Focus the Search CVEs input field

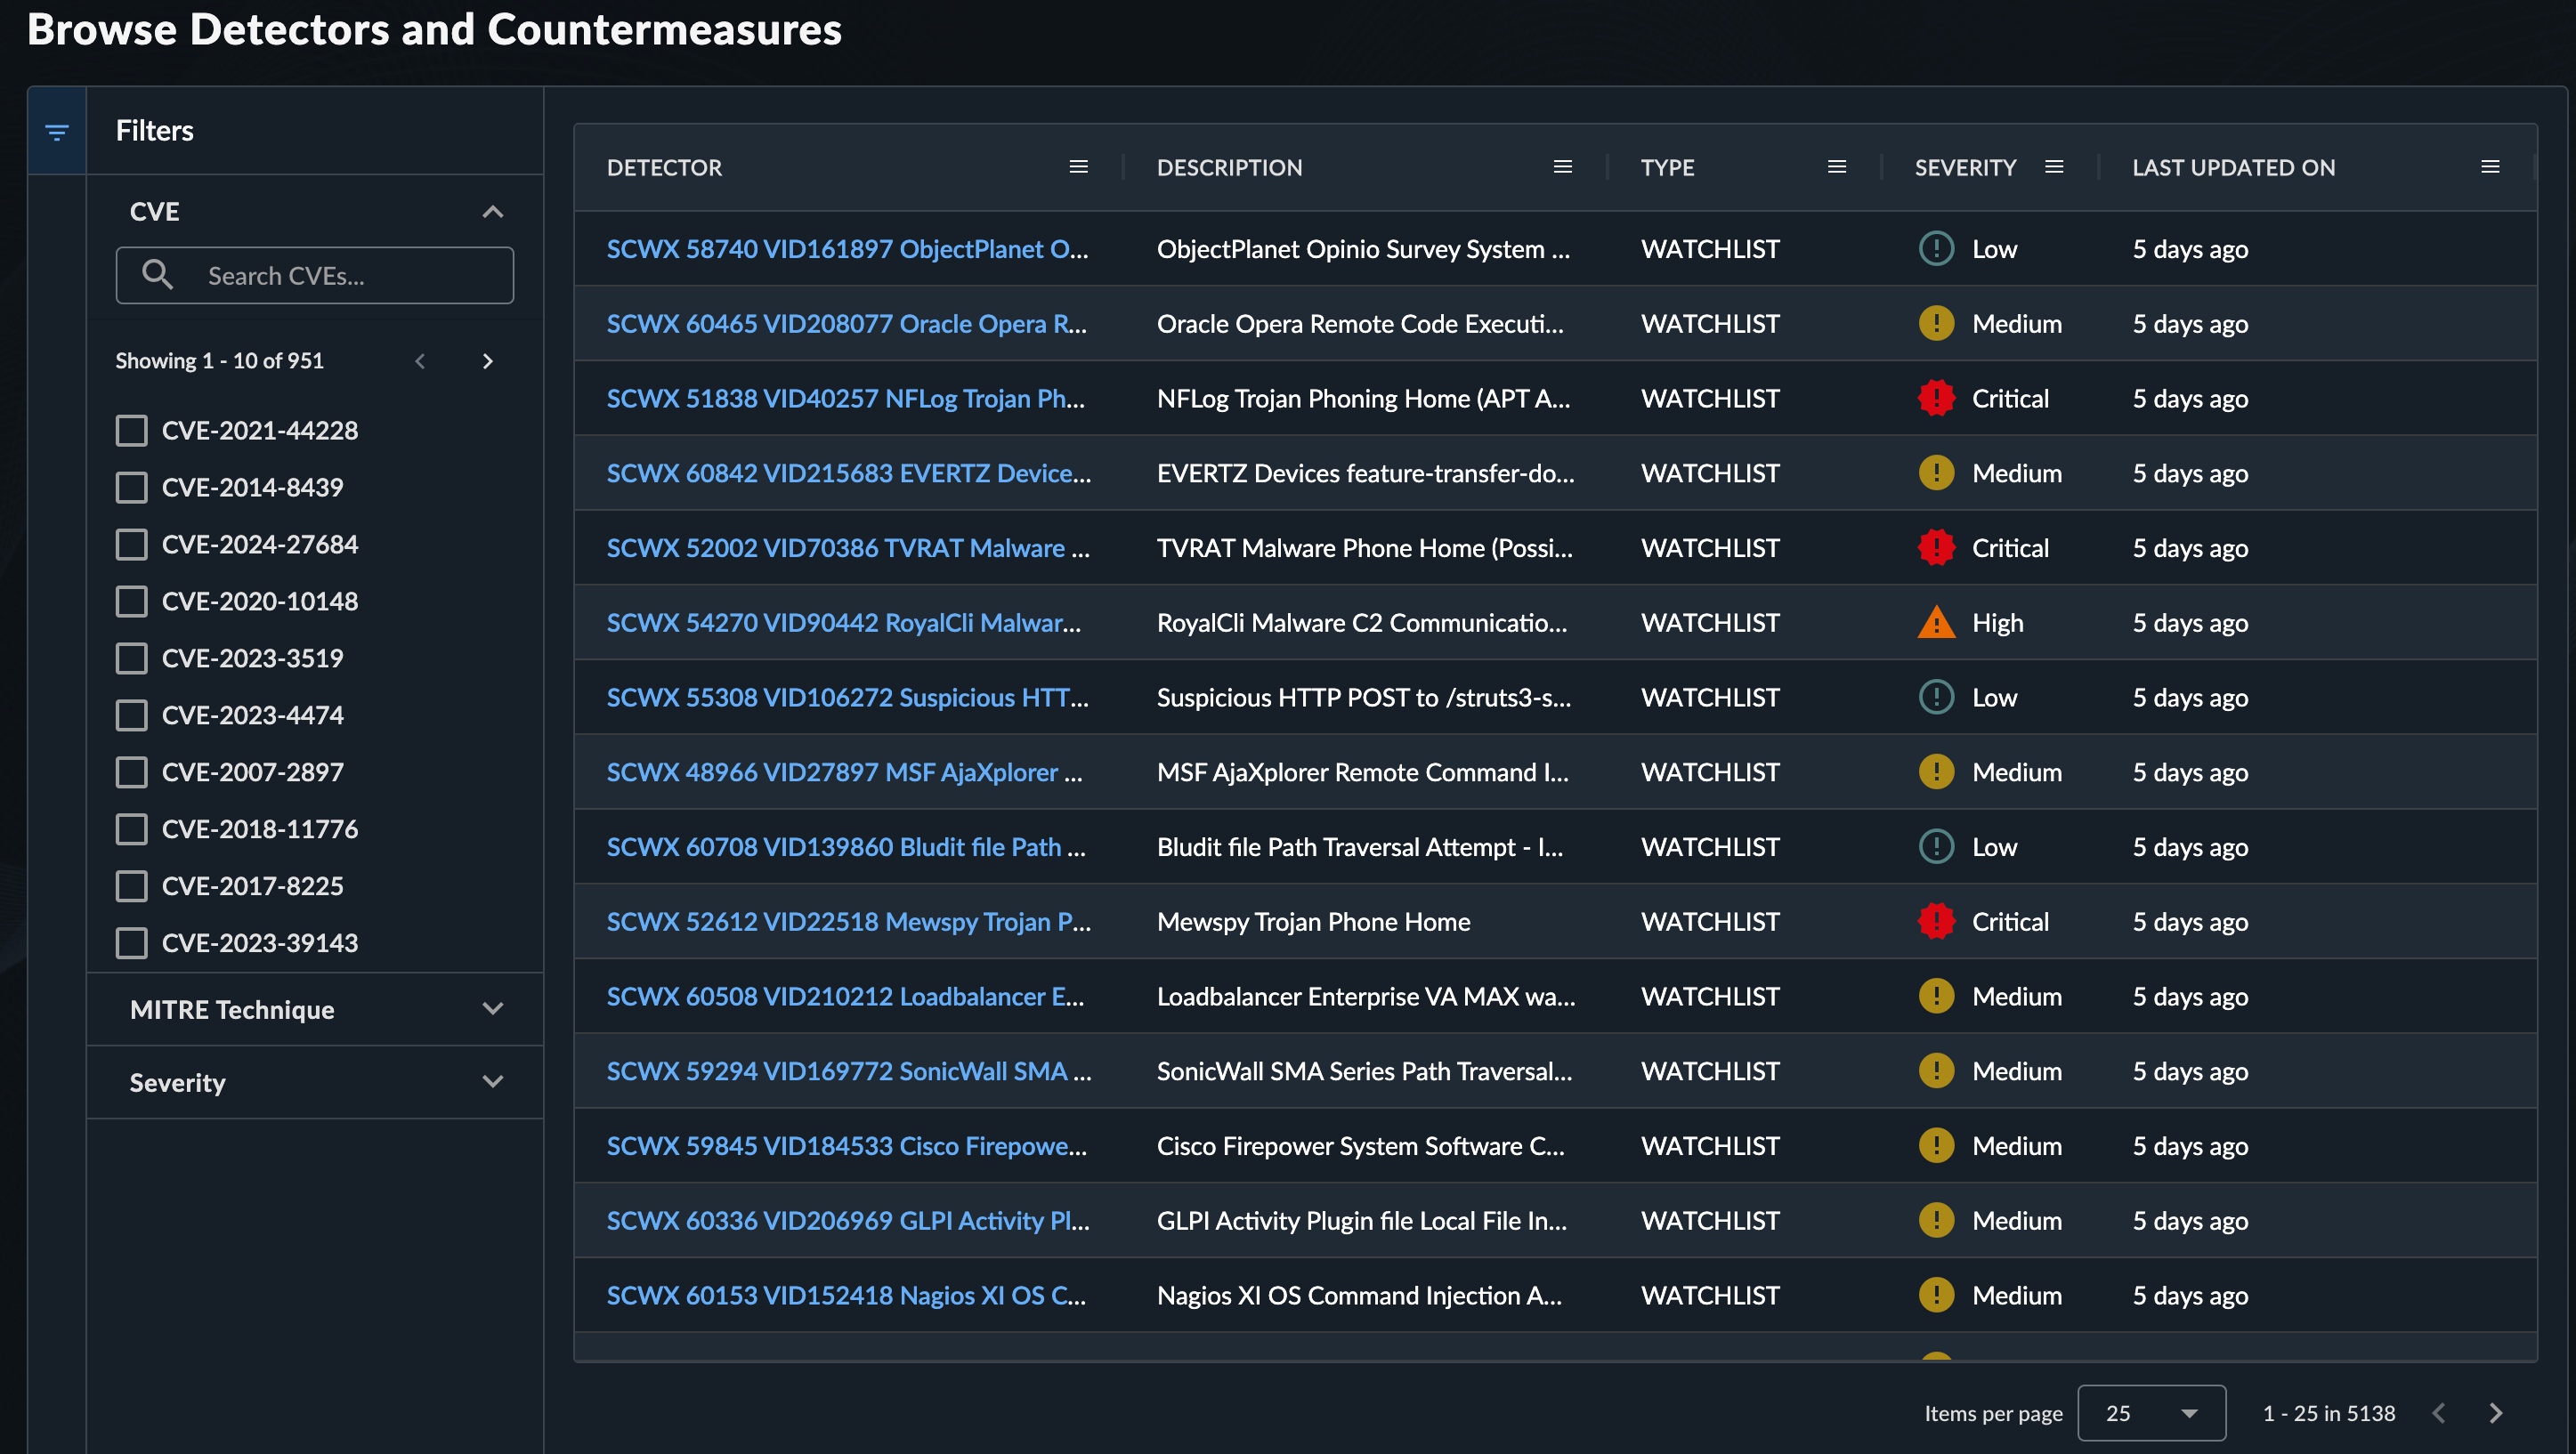[315, 275]
